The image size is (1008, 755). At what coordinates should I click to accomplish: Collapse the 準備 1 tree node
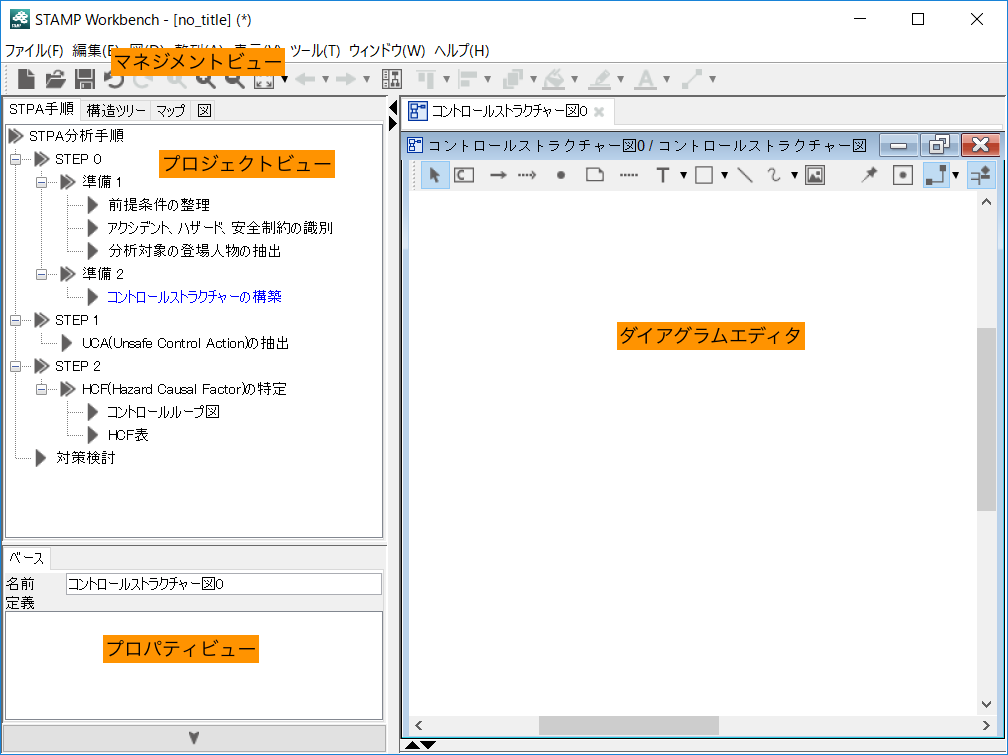pyautogui.click(x=41, y=182)
